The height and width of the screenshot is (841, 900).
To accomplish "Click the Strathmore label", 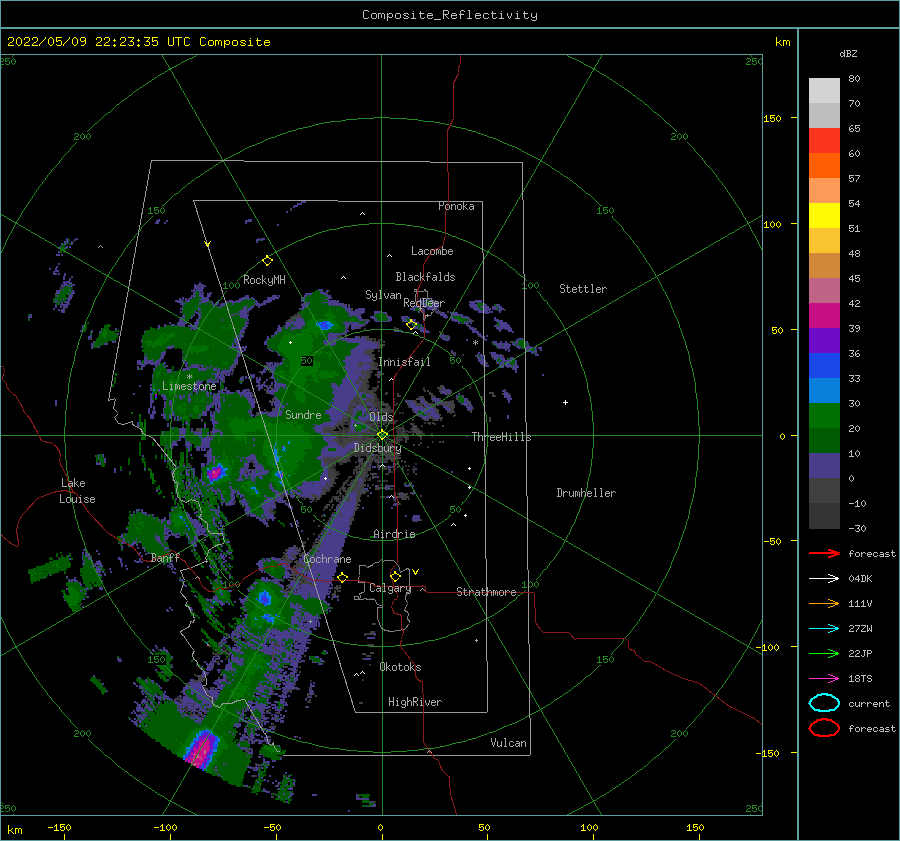I will [x=486, y=592].
